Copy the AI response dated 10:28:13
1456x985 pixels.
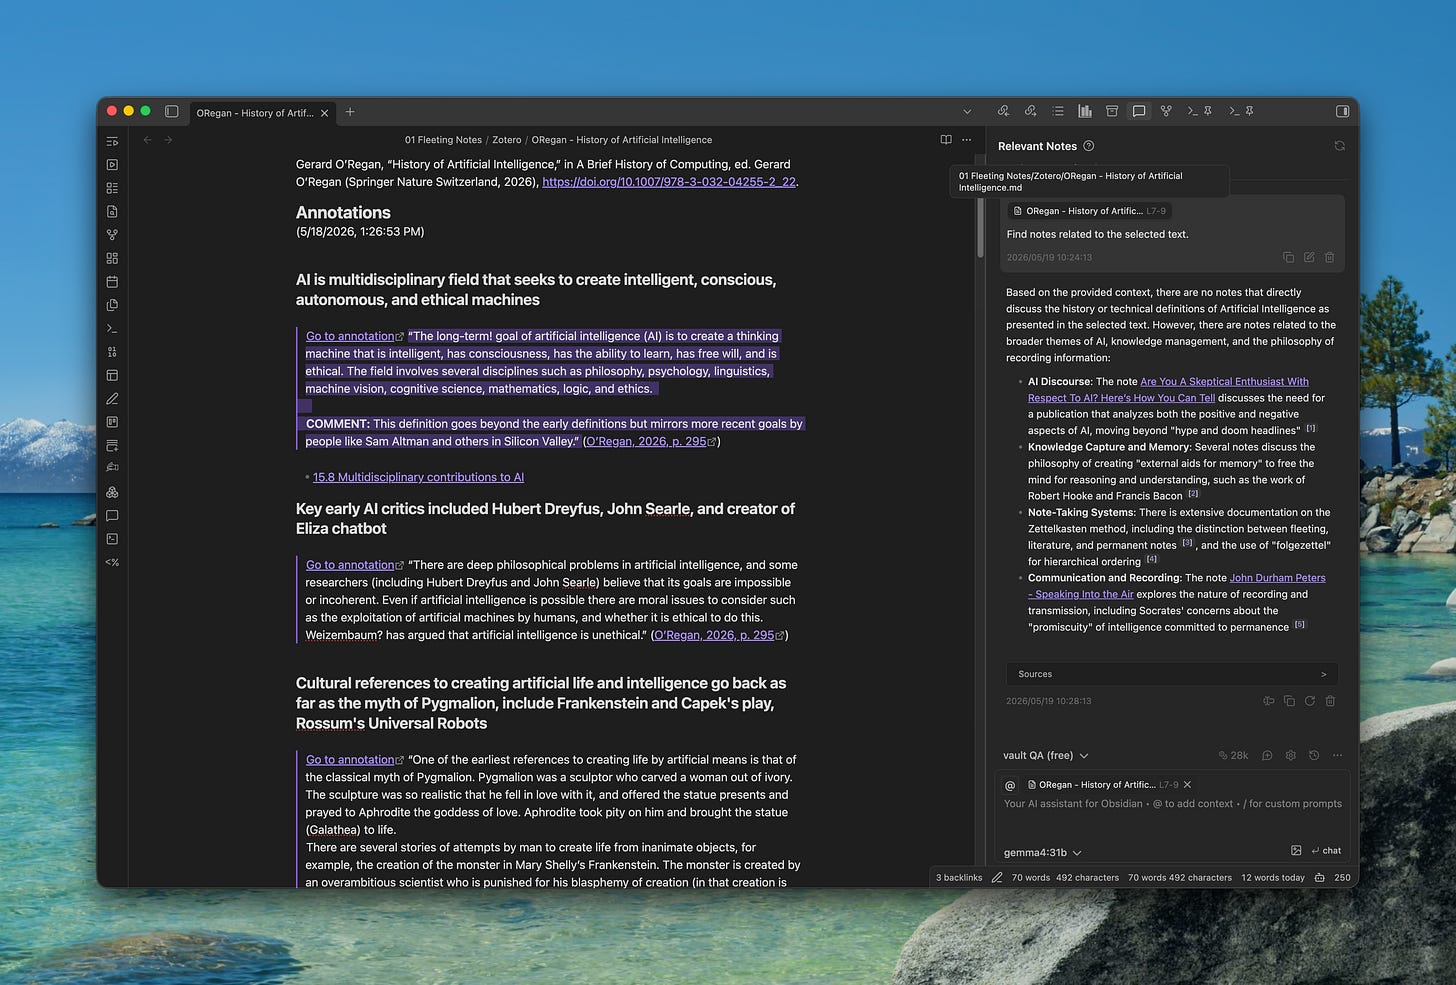pos(1289,701)
